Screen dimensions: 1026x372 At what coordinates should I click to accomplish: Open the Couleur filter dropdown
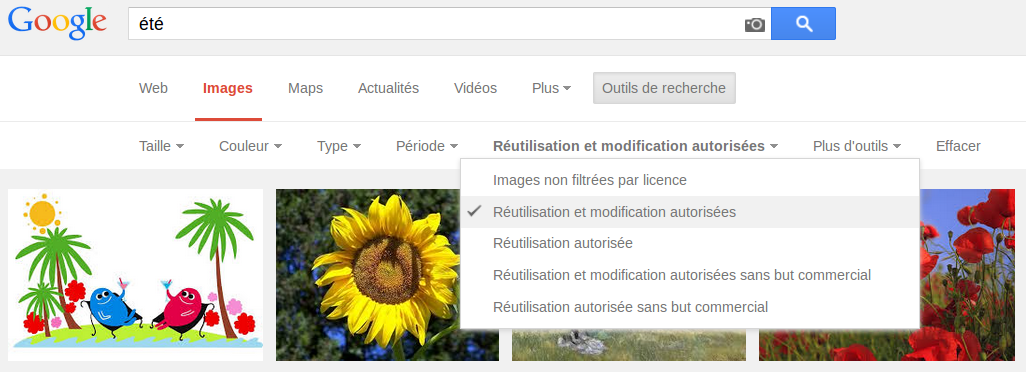[x=251, y=146]
